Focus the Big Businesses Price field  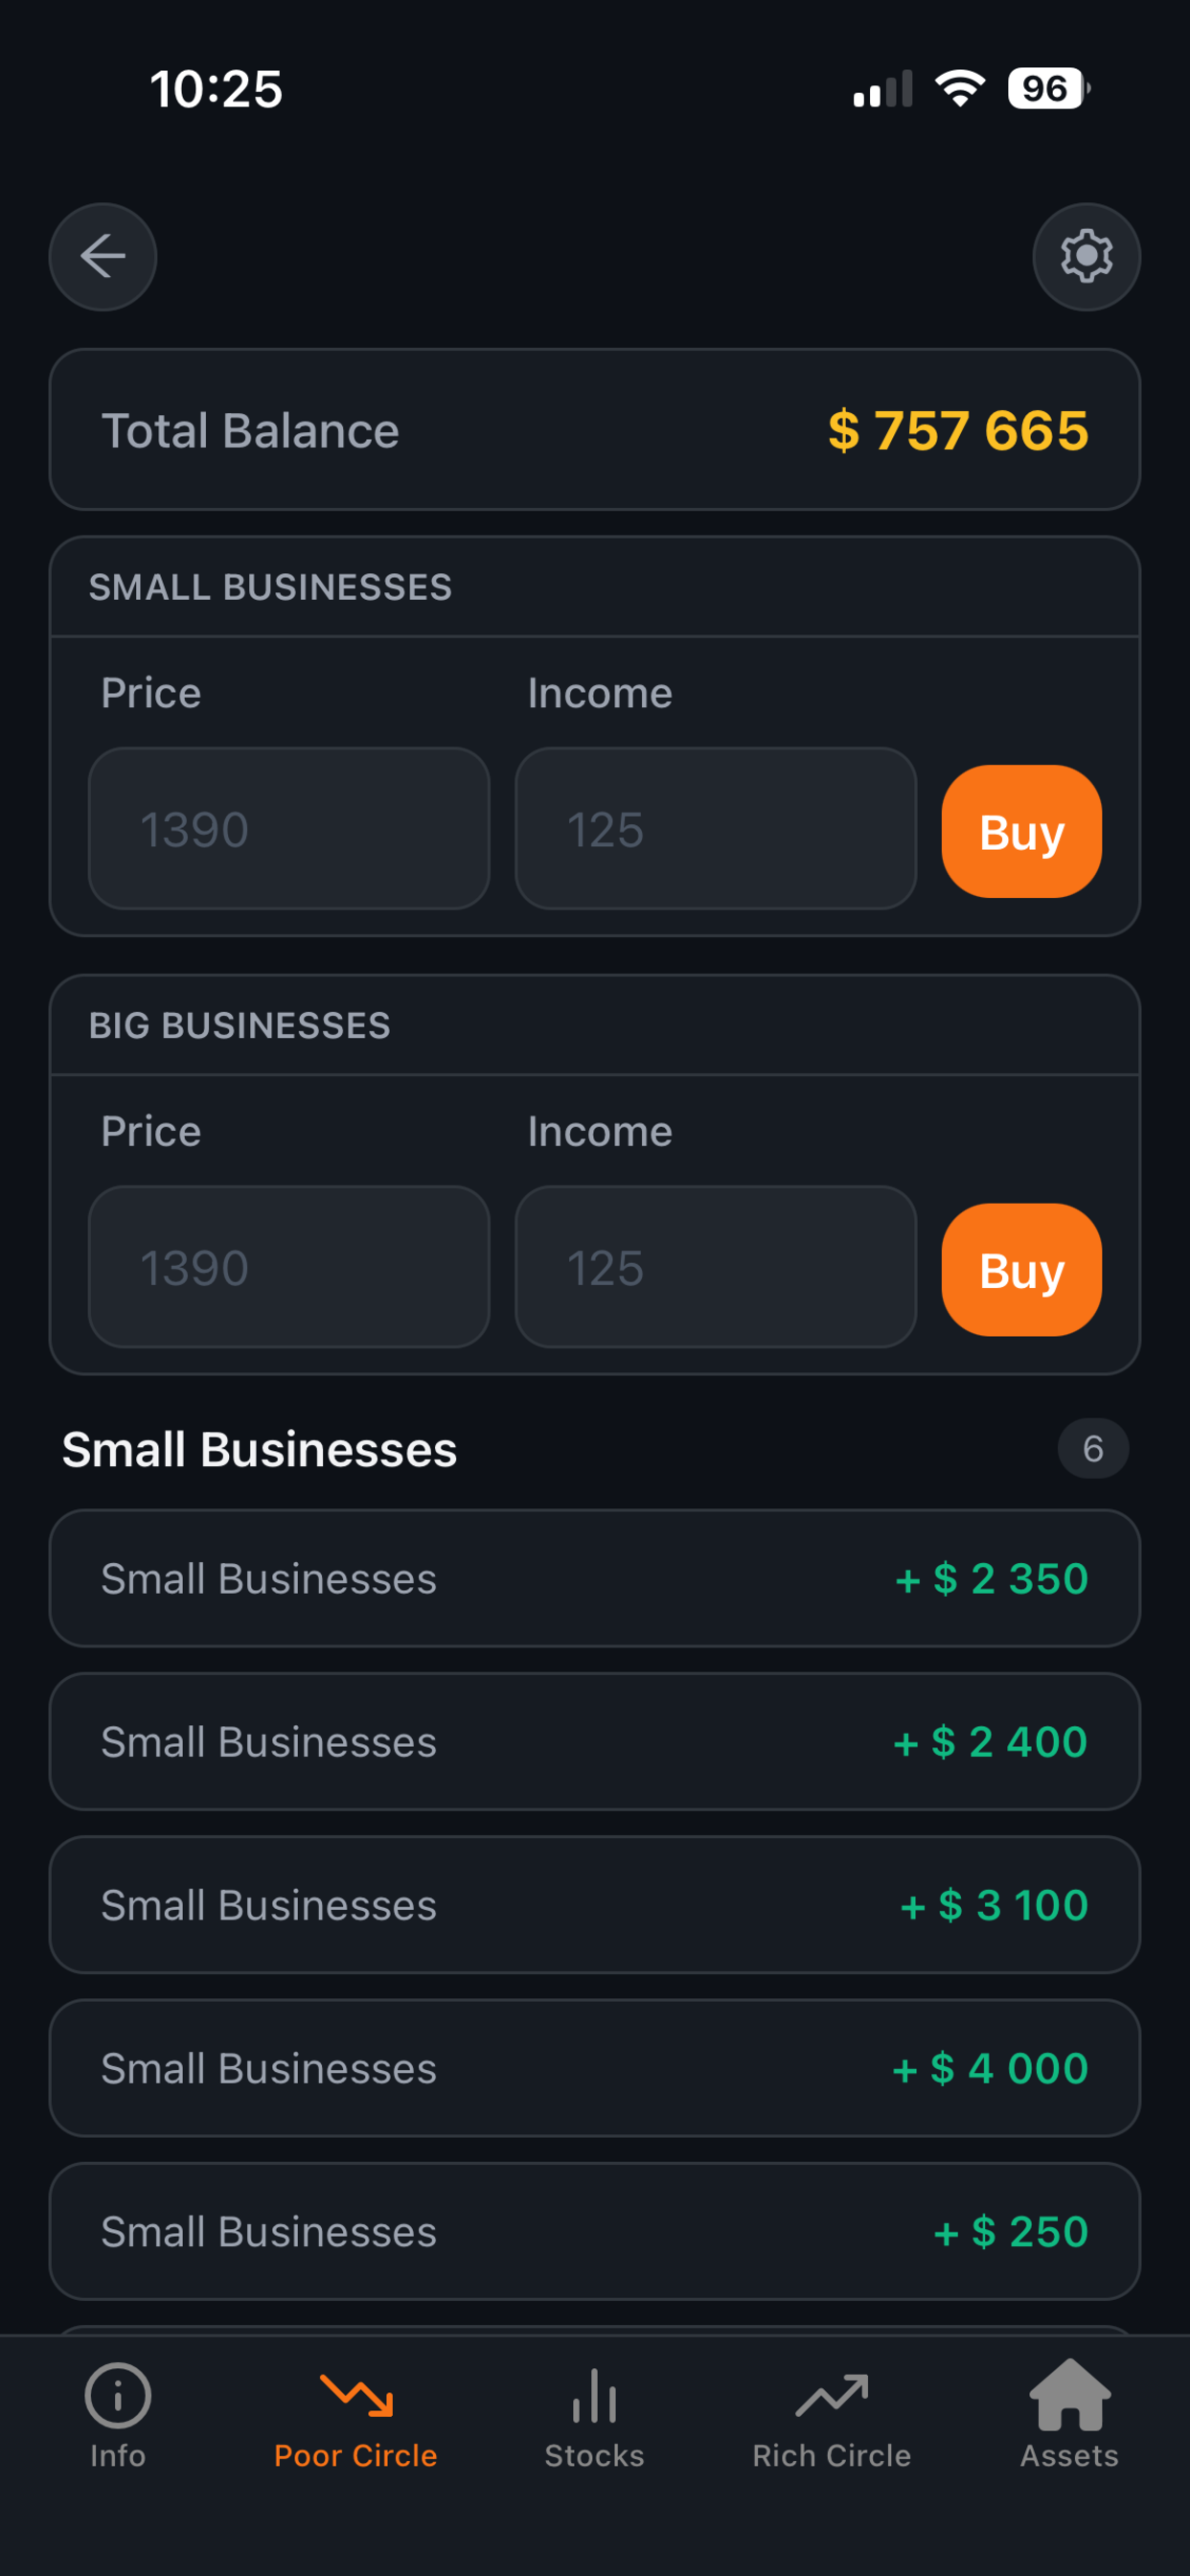coord(289,1267)
